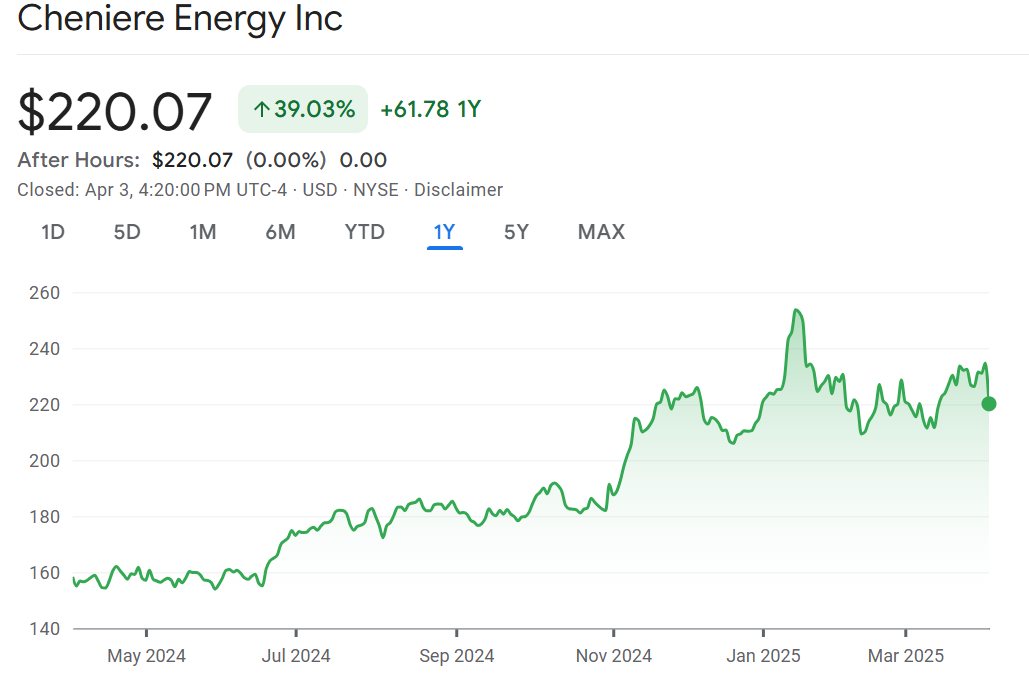This screenshot has width=1029, height=682.
Task: Open the Disclaimer link
Action: (x=458, y=190)
